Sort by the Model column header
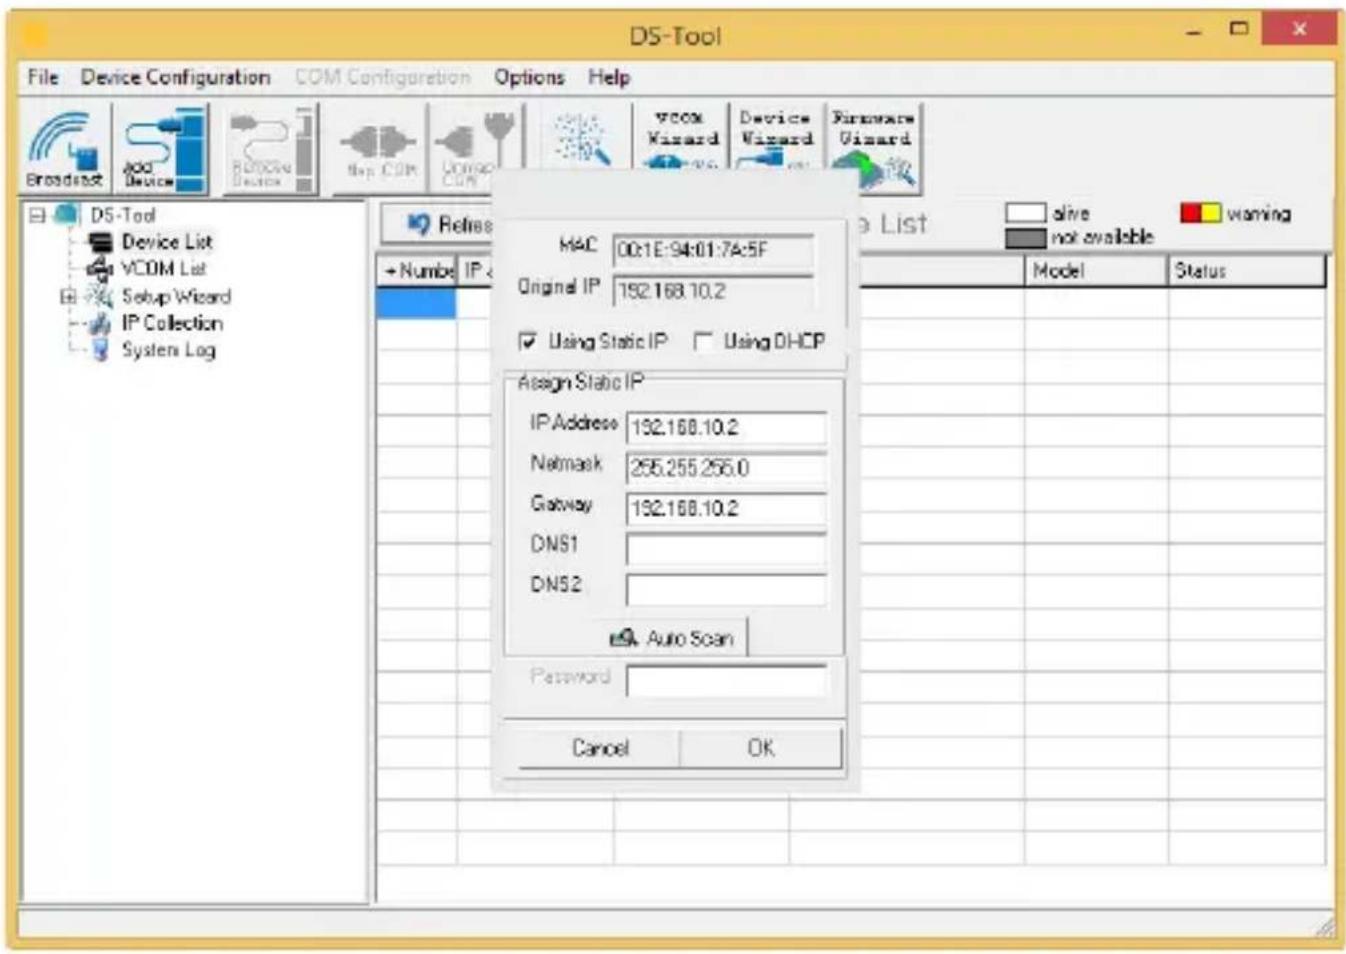Viewport: 1346px width, 954px height. [x=1096, y=271]
